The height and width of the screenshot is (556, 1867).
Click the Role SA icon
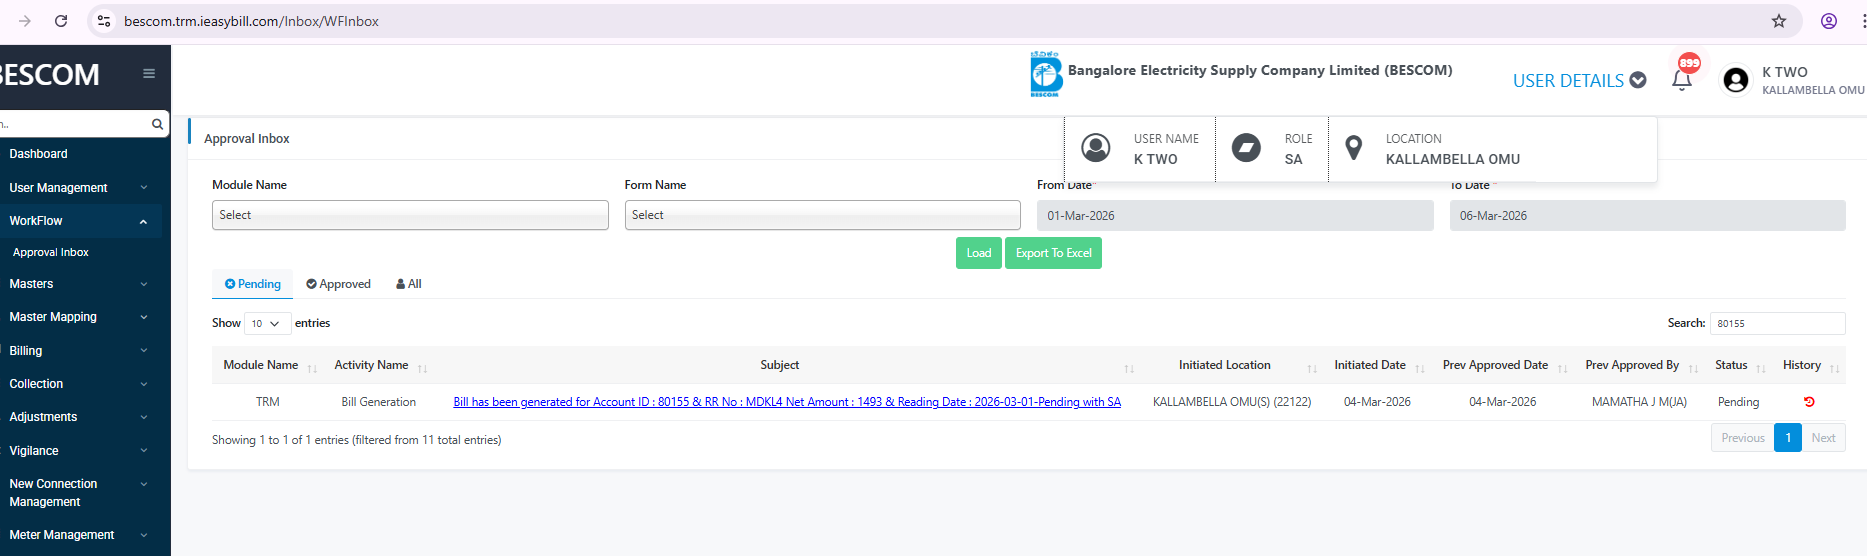tap(1246, 148)
